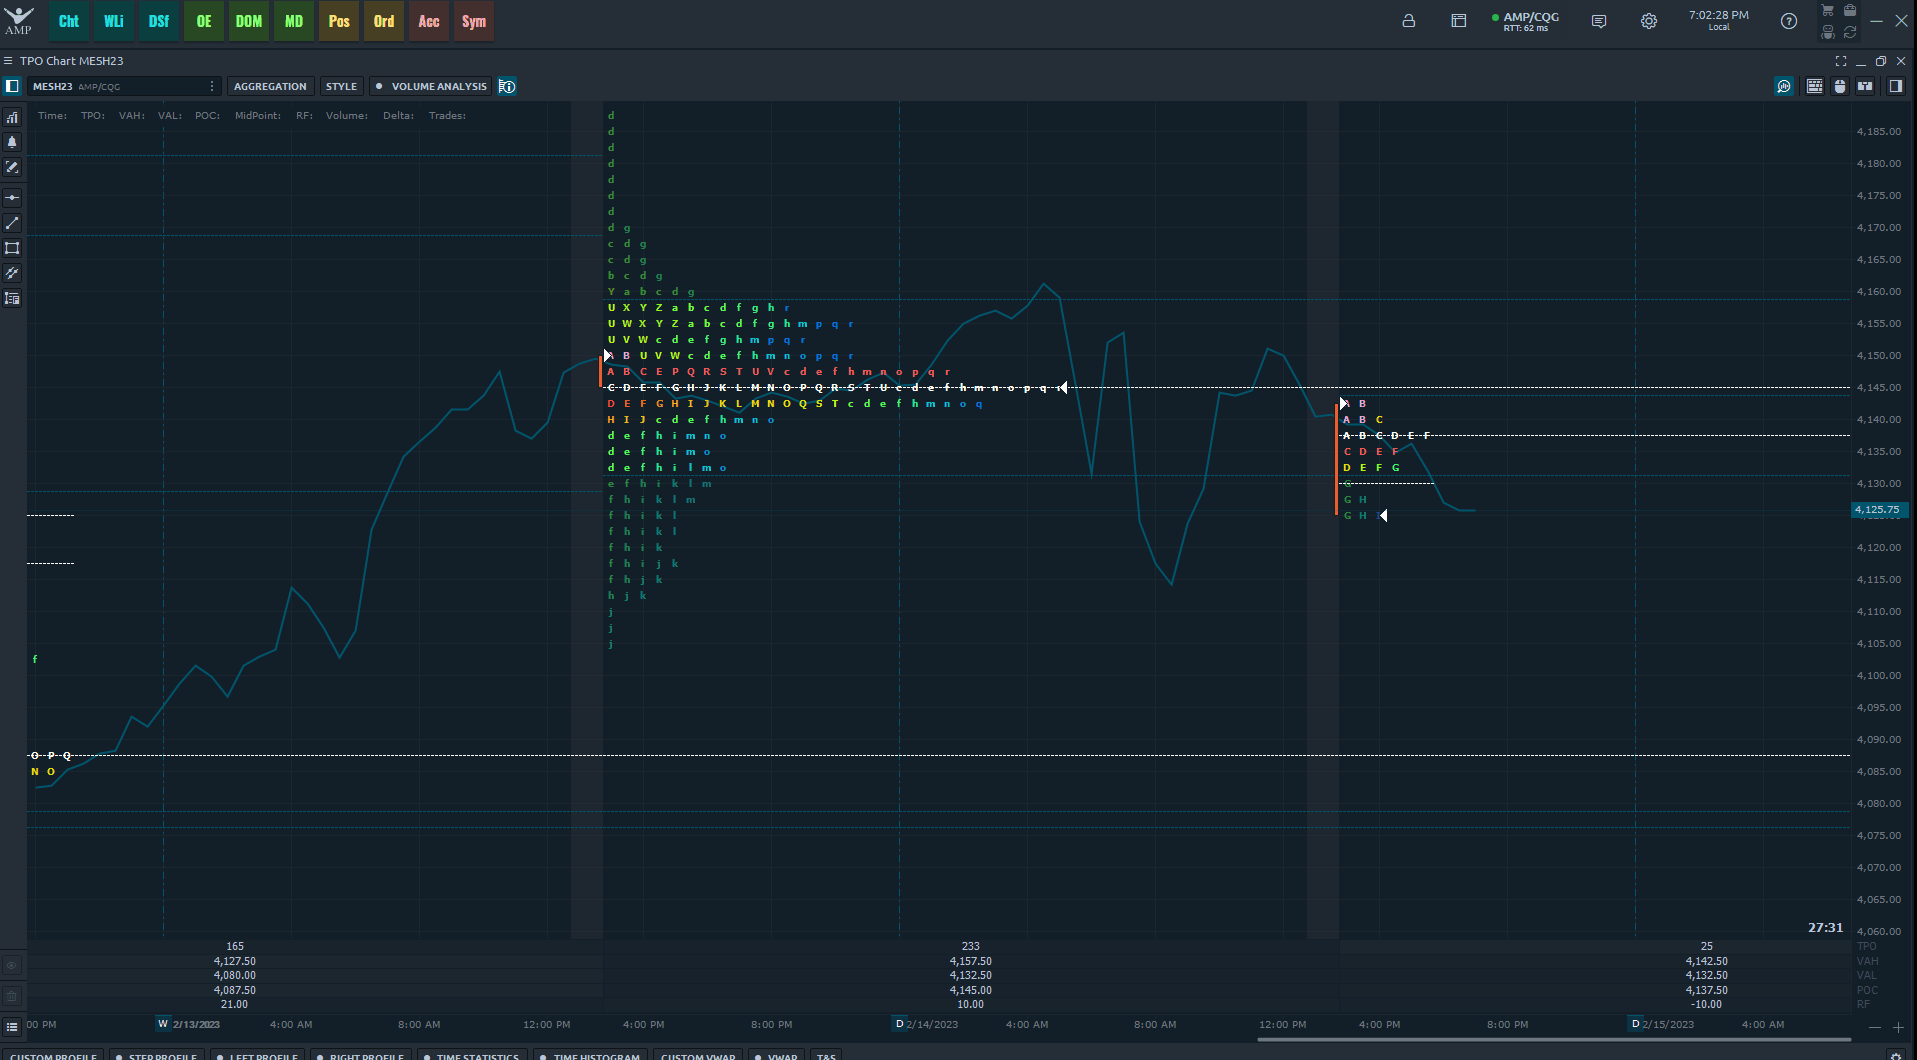Toggle the TIME STATISTICS option
Screen dimensions: 1917x1060
[x=471, y=1055]
